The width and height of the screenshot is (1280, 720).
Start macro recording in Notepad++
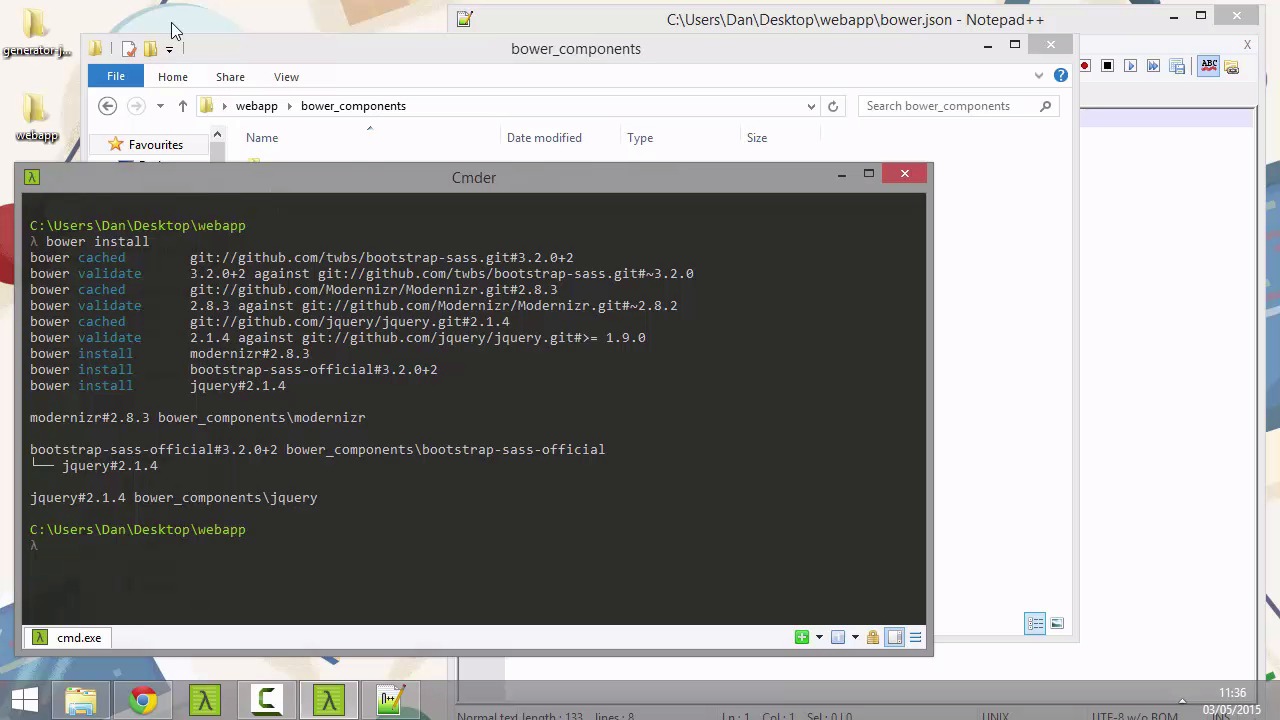pyautogui.click(x=1085, y=66)
